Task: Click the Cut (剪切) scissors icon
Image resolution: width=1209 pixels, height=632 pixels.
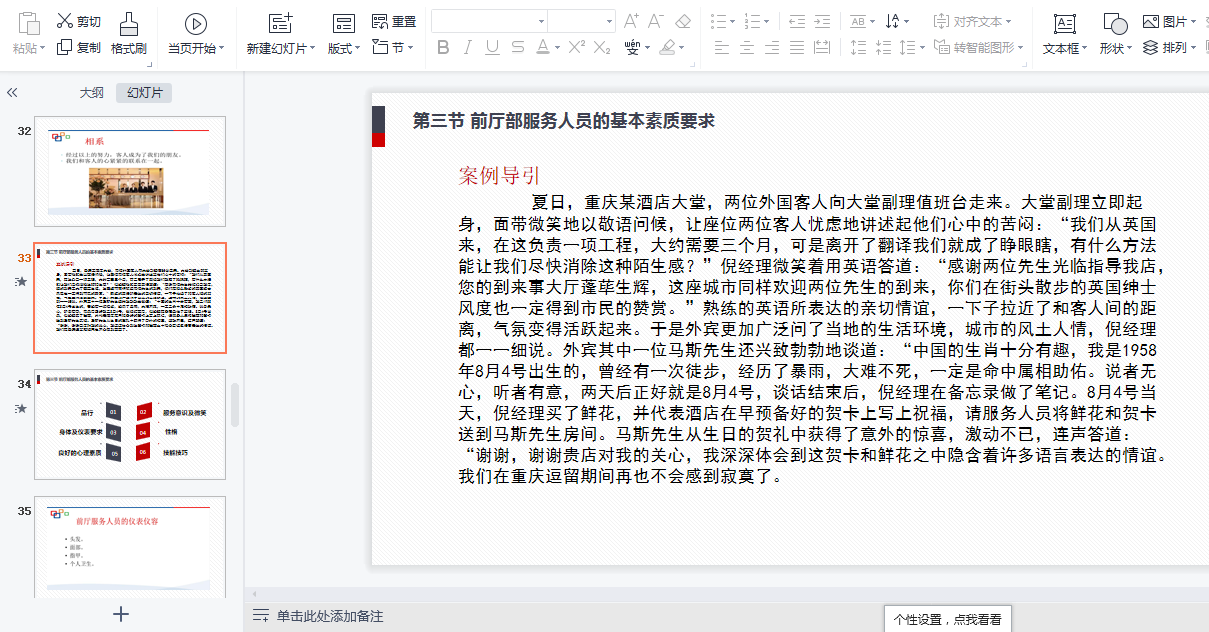Action: tap(65, 21)
